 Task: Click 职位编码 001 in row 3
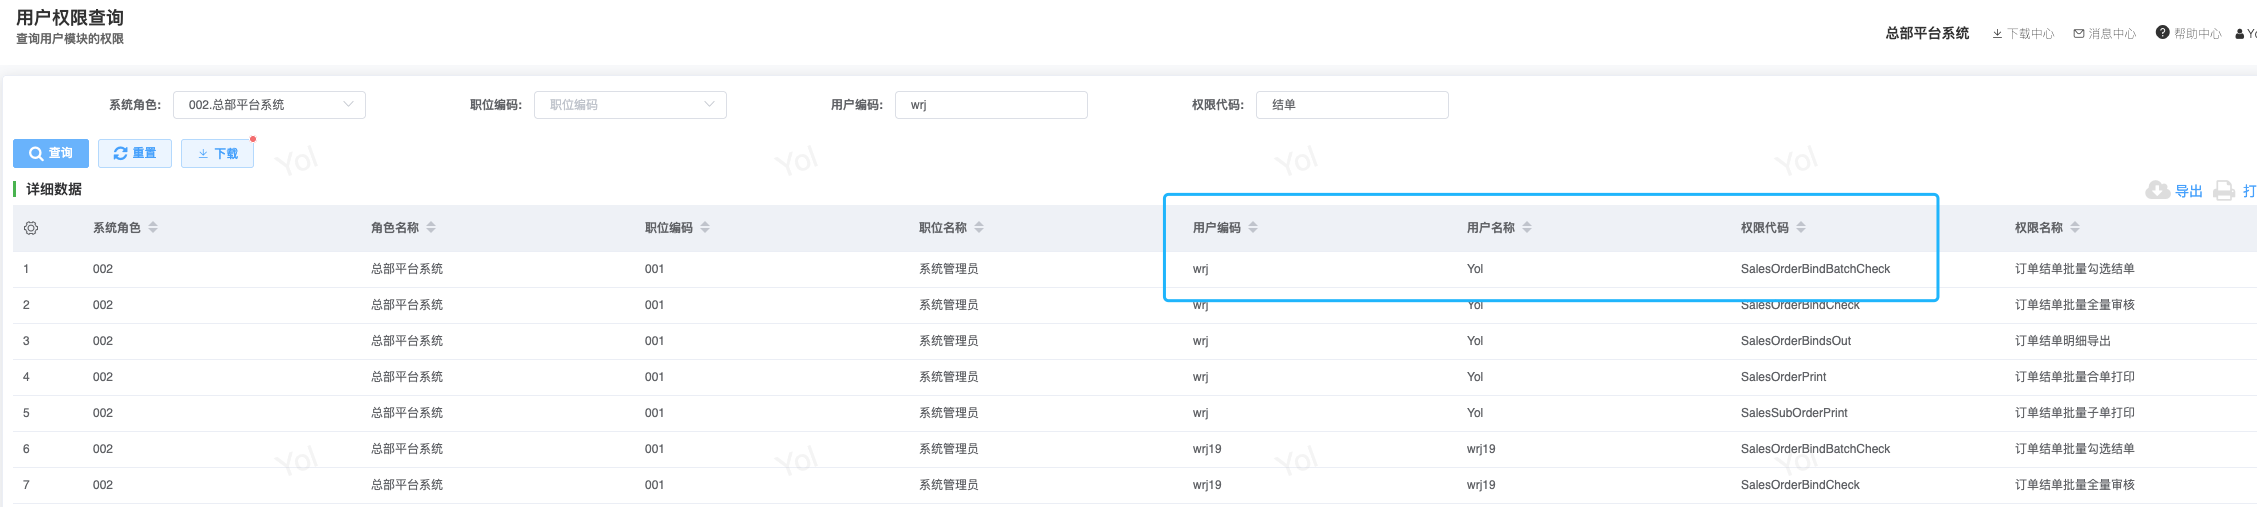click(654, 341)
